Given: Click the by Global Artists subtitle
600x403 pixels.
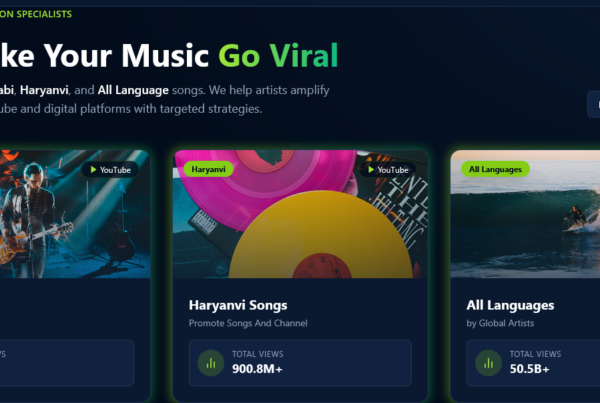Looking at the screenshot, I should click(500, 323).
